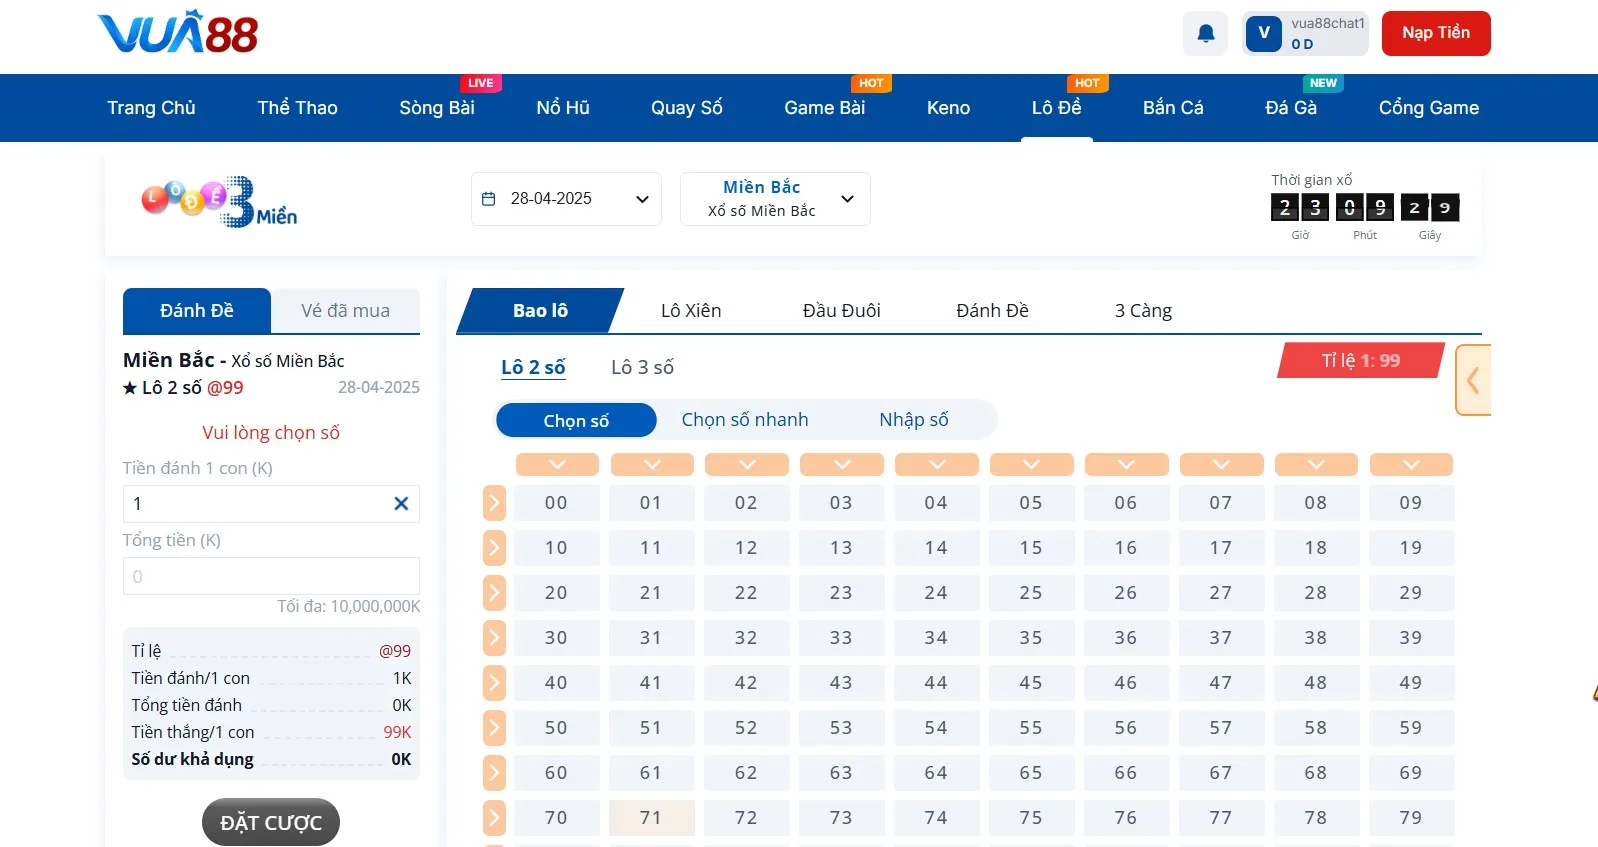This screenshot has height=847, width=1598.
Task: Click the user avatar V icon
Action: click(1264, 33)
